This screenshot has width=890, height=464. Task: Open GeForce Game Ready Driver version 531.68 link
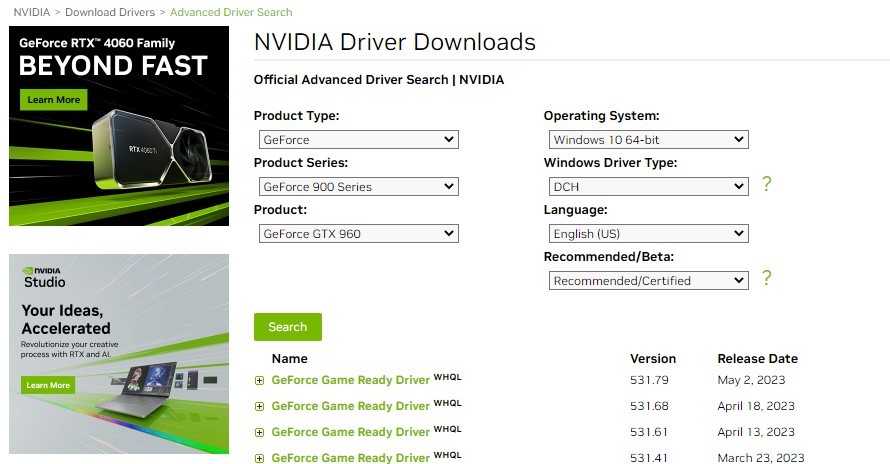tap(350, 406)
